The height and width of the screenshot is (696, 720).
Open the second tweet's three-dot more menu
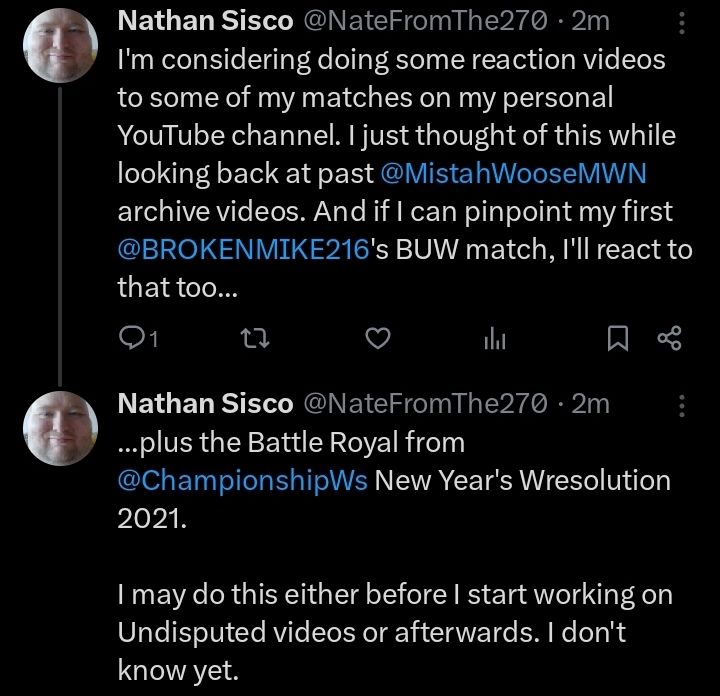[x=682, y=403]
